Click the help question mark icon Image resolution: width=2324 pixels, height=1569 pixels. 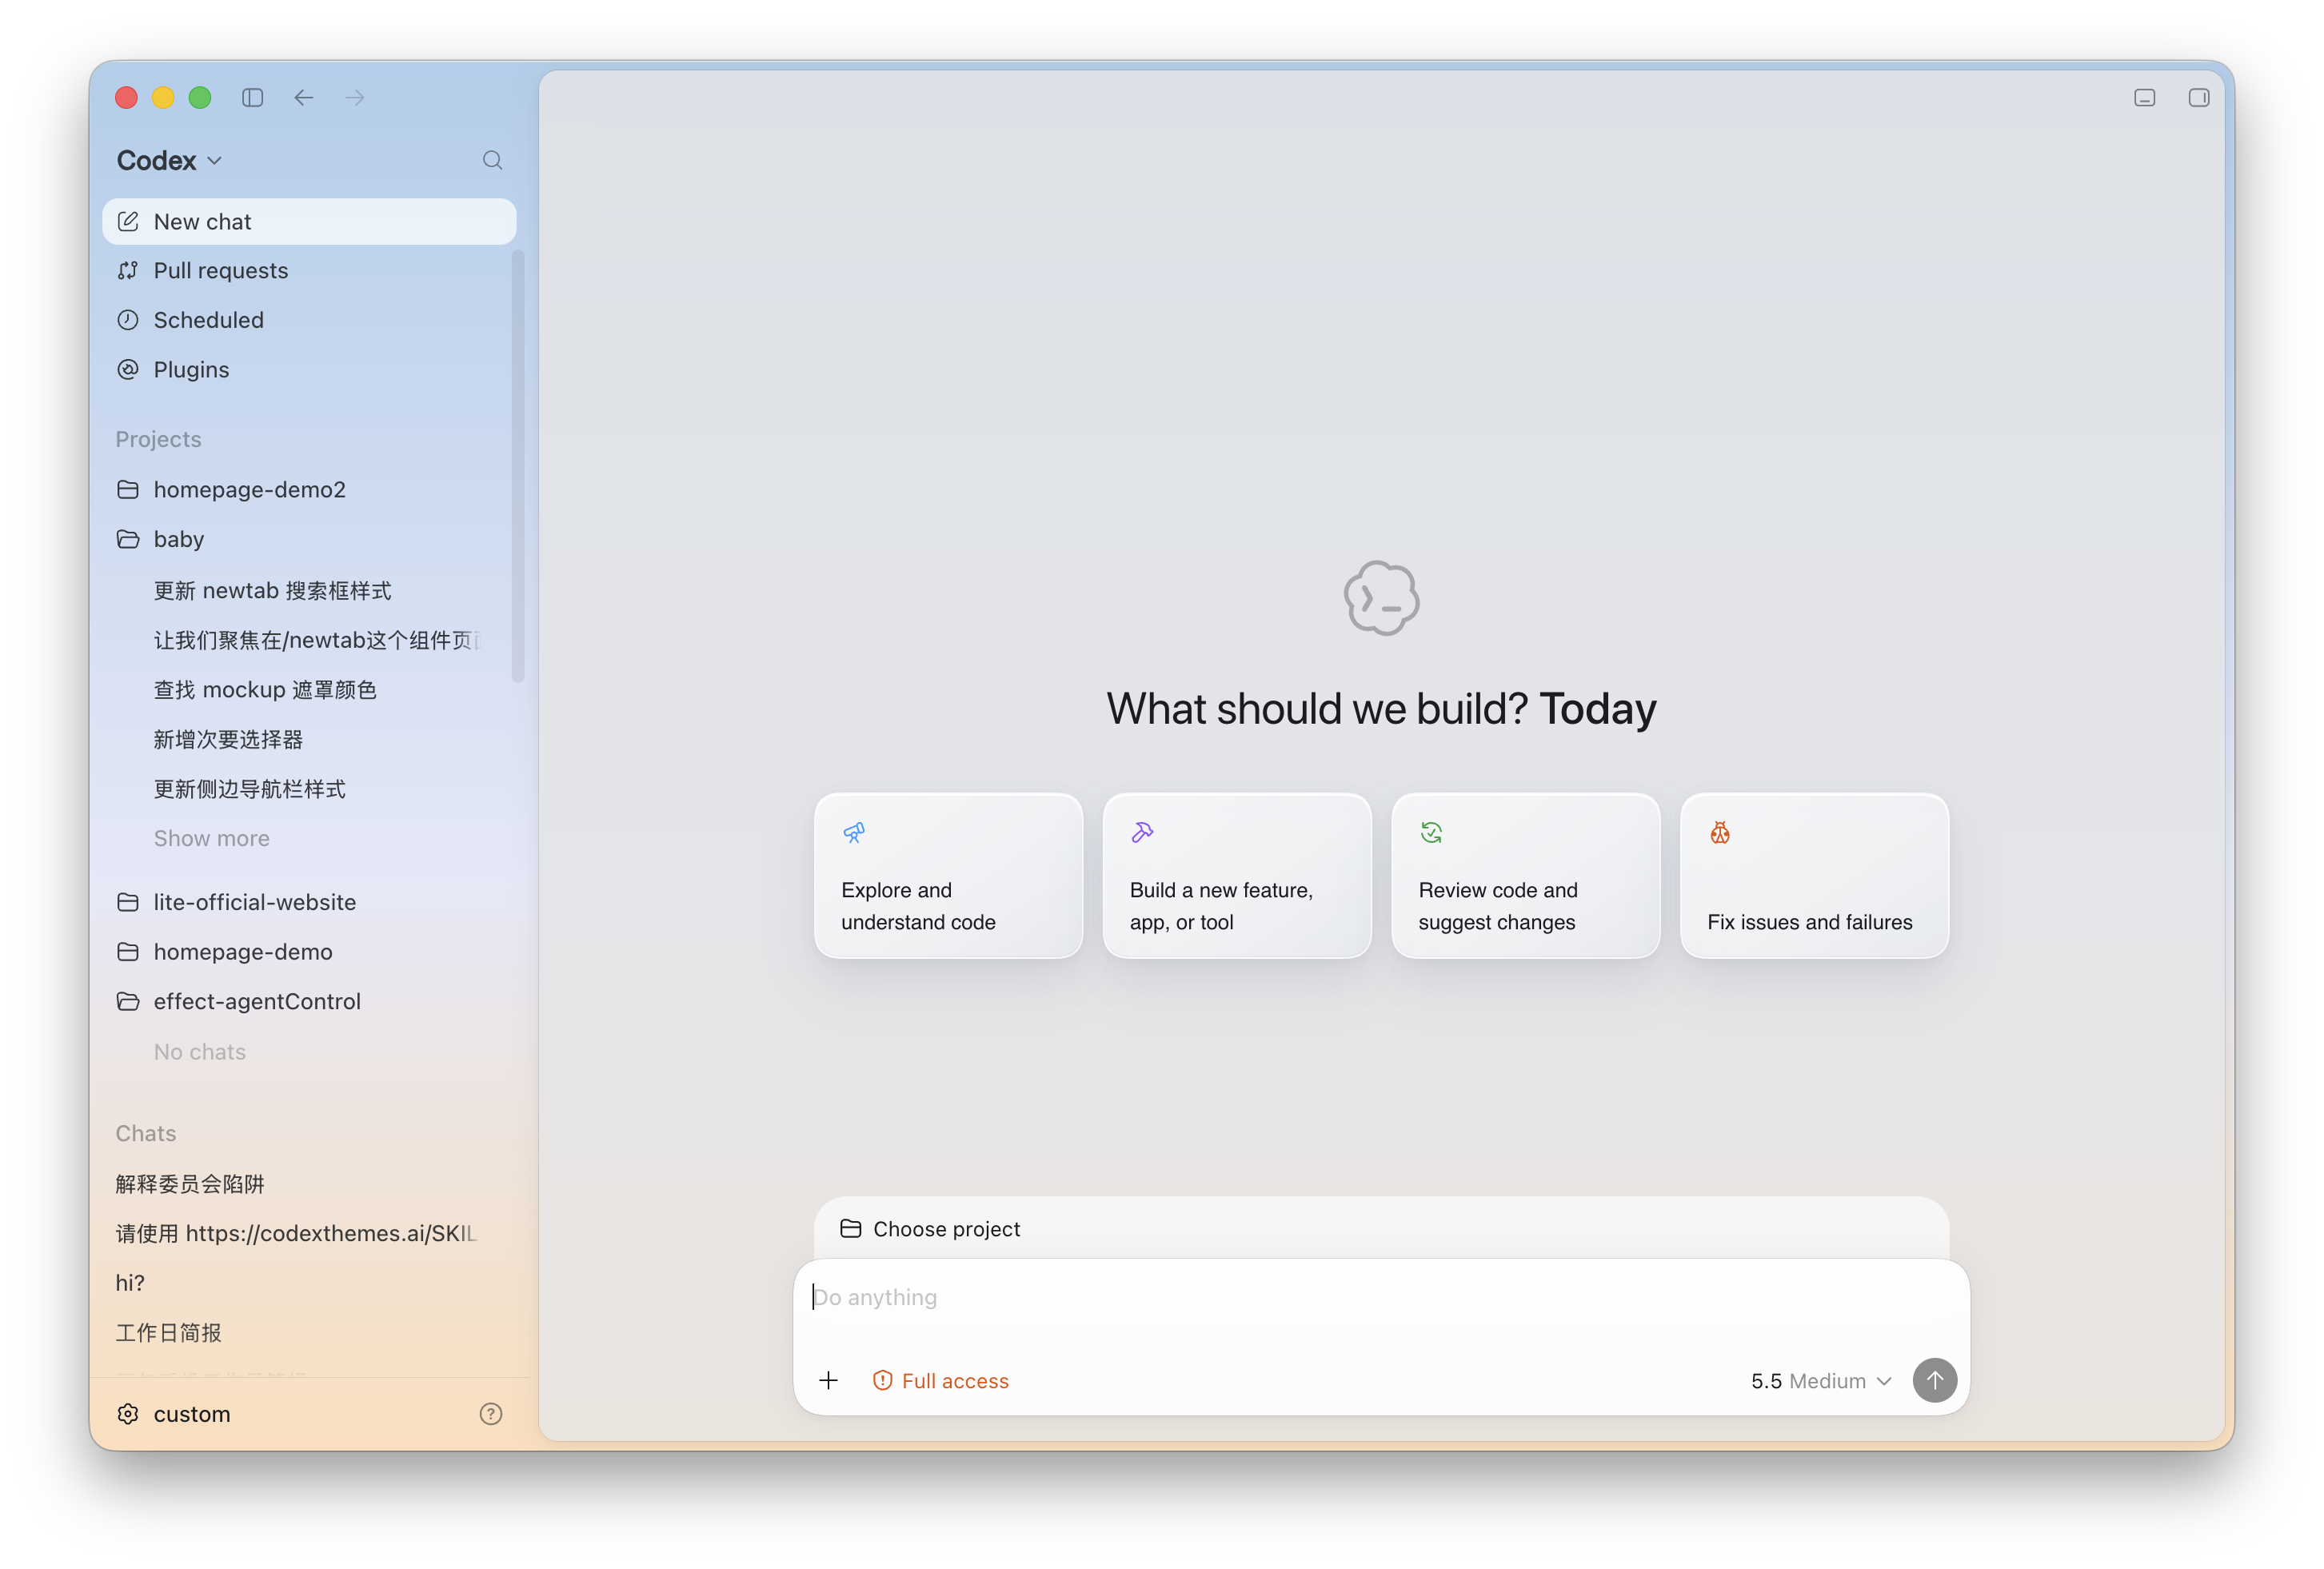[491, 1414]
